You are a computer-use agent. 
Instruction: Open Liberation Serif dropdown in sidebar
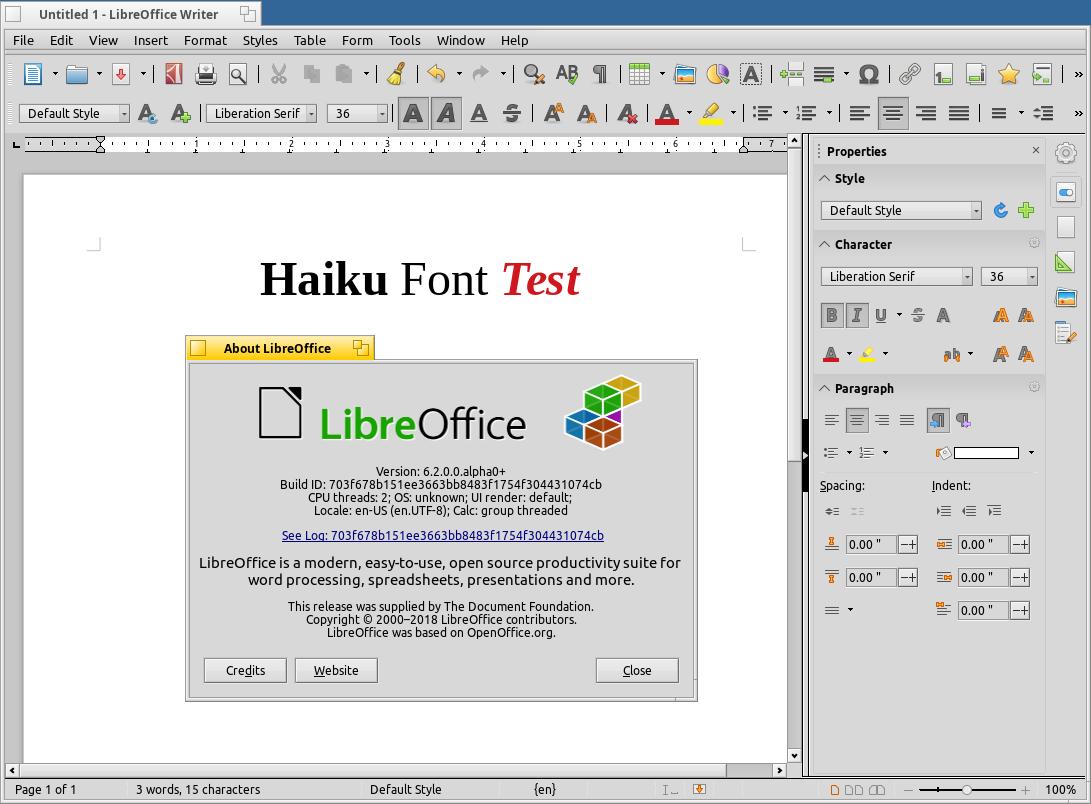tap(967, 276)
